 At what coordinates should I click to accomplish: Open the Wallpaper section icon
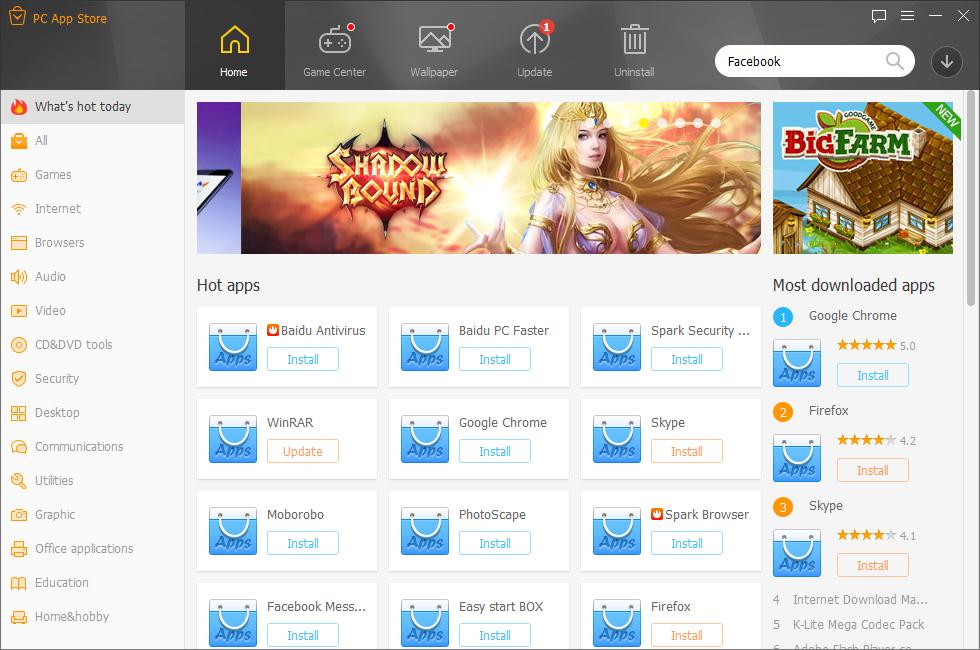tap(434, 42)
